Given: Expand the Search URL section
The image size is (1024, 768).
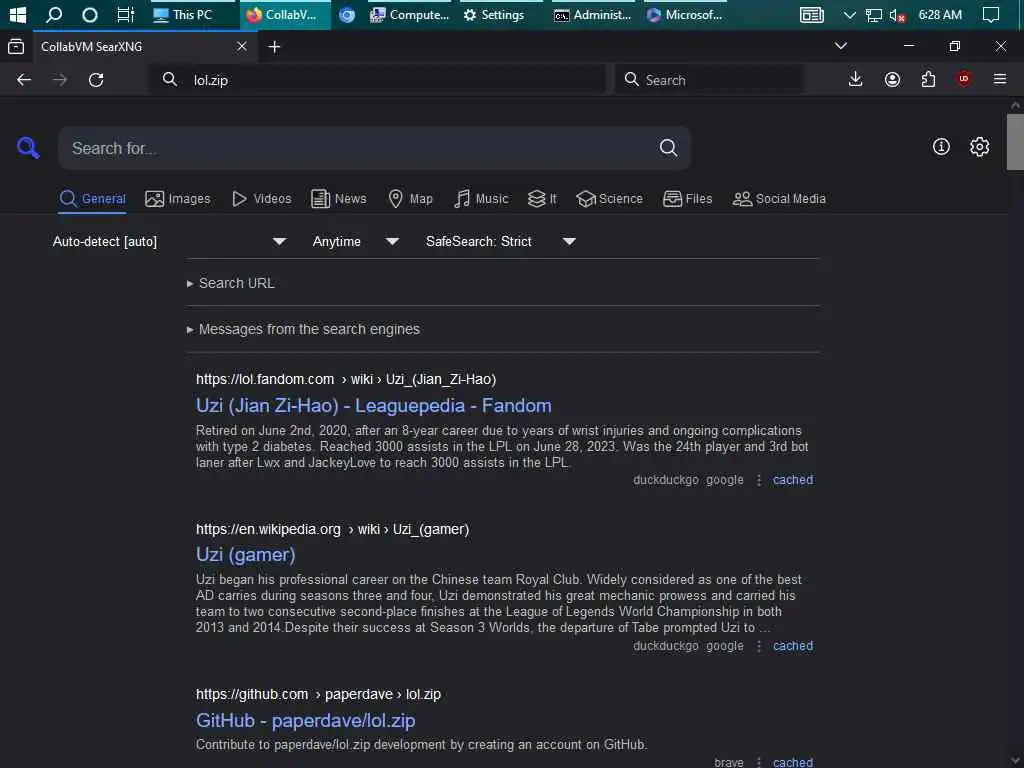Looking at the screenshot, I should click(x=231, y=283).
